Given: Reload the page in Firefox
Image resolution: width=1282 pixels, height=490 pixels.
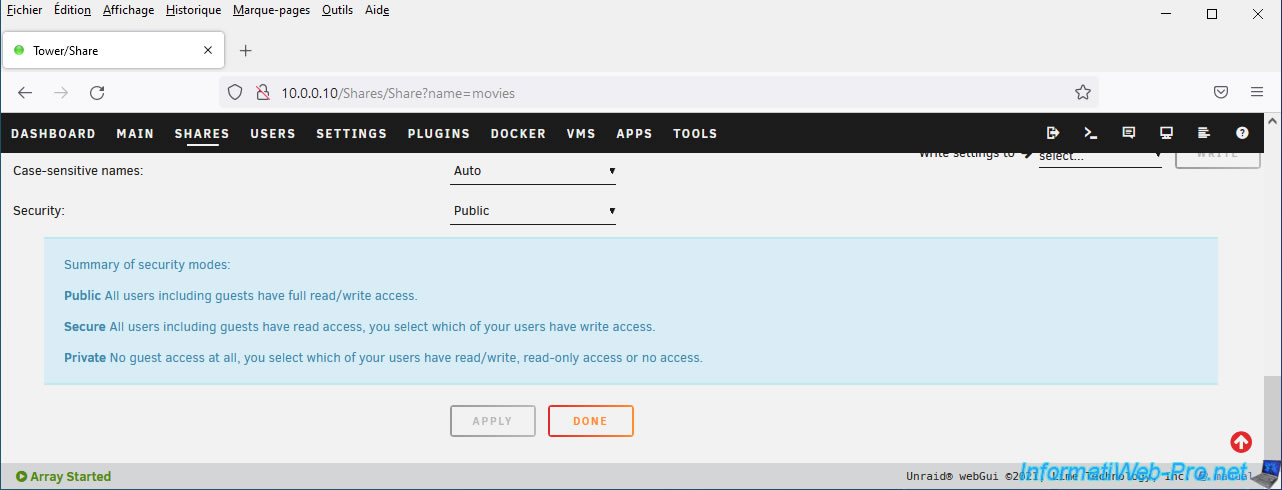Looking at the screenshot, I should (x=97, y=93).
